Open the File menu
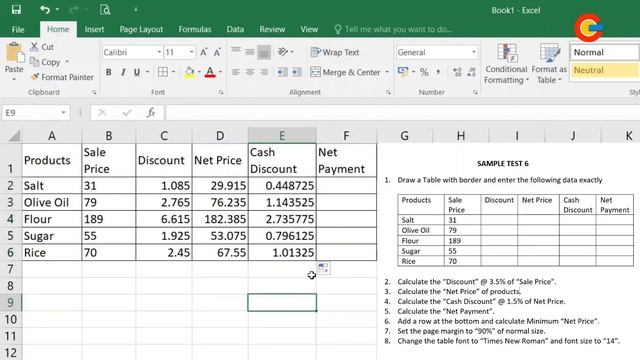This screenshot has height=360, width=640. click(18, 29)
